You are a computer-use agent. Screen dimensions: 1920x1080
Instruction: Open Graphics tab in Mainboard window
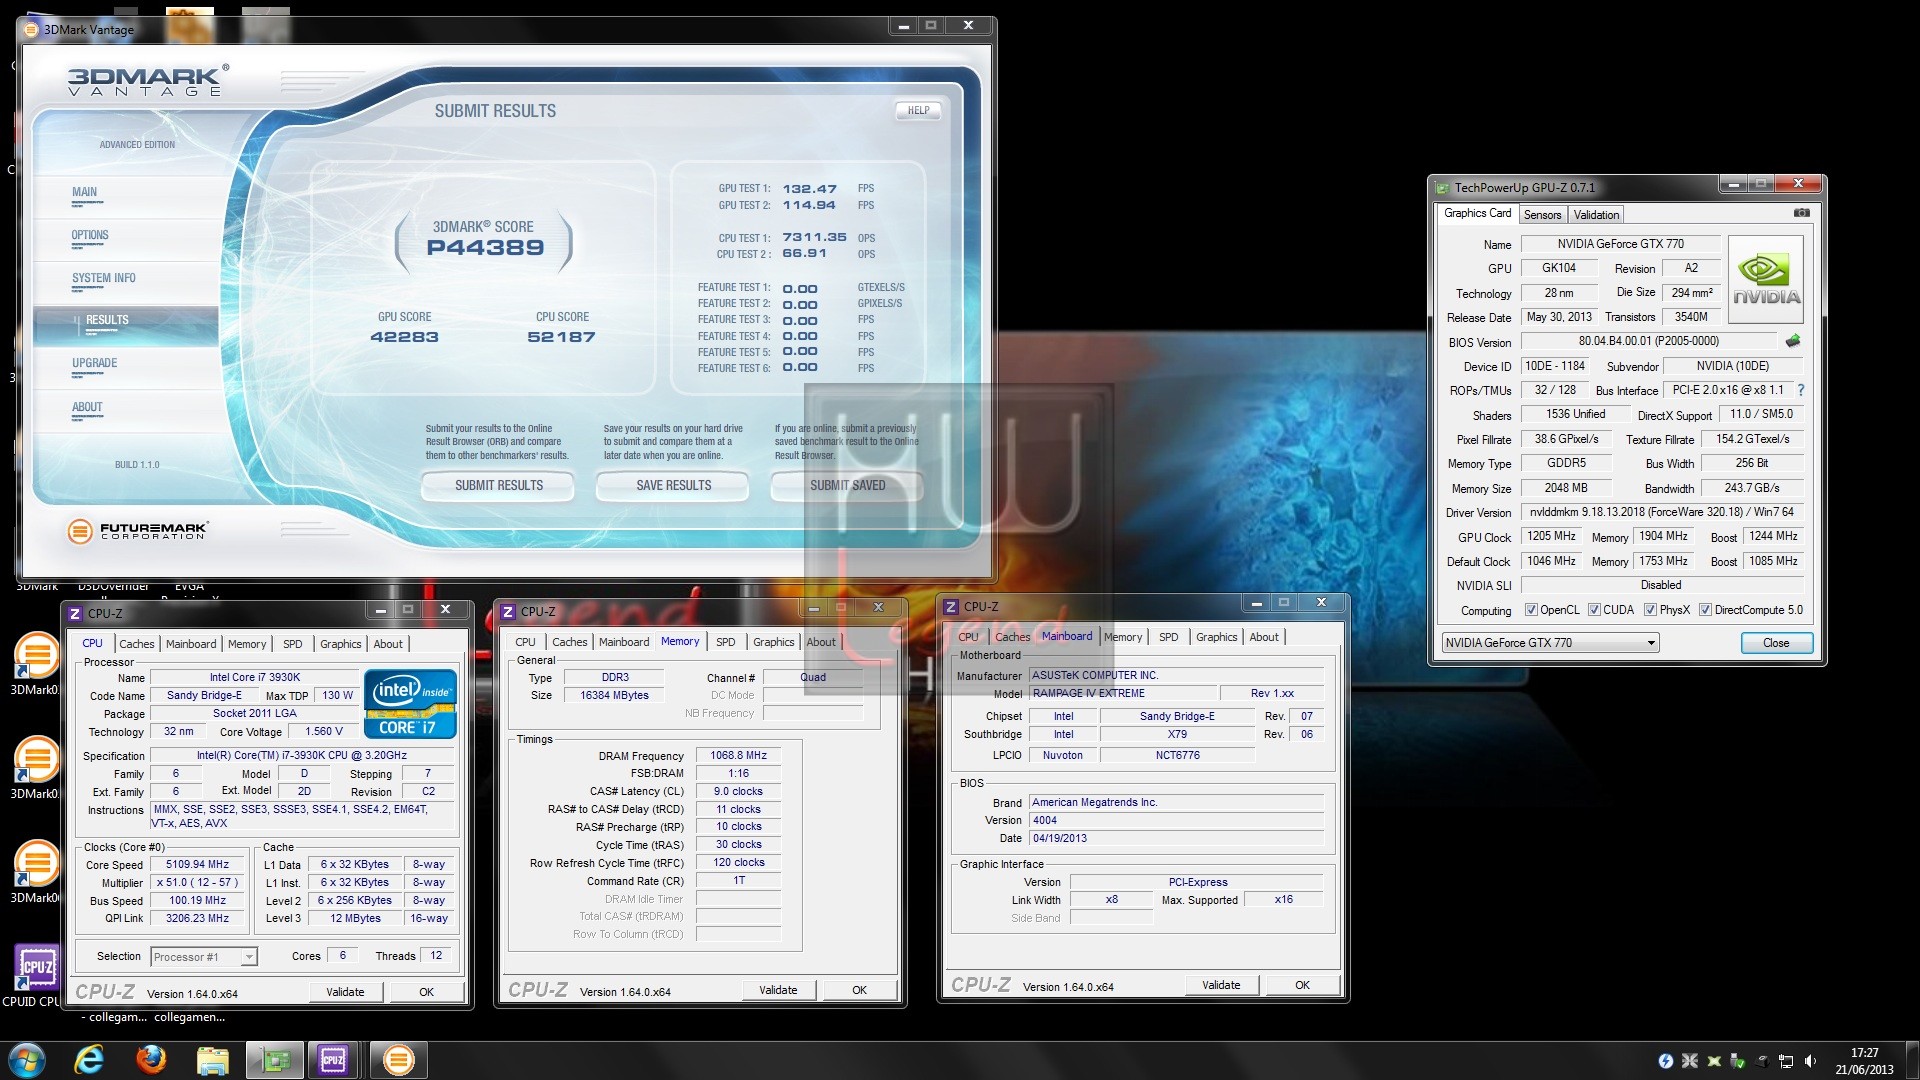(1216, 637)
